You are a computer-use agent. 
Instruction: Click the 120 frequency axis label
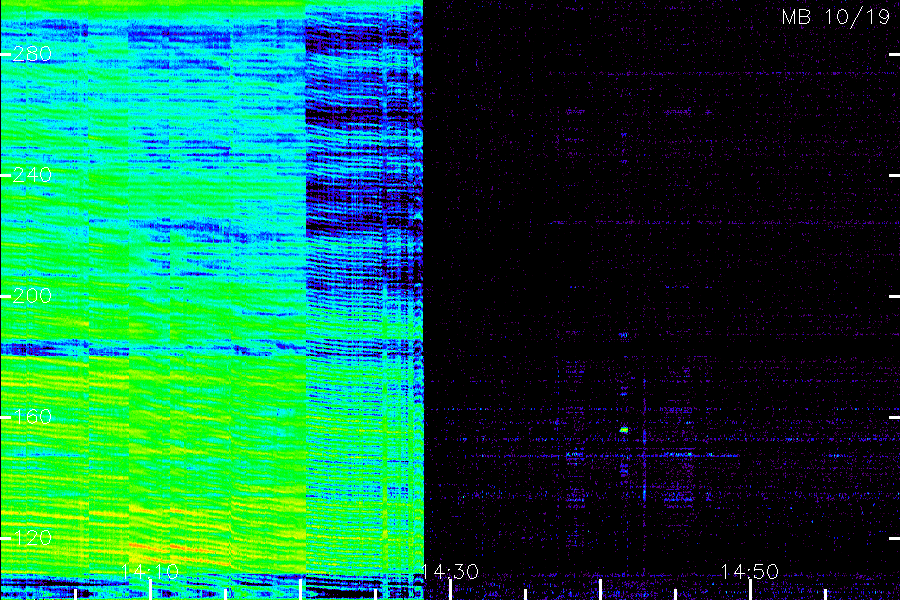coord(32,538)
